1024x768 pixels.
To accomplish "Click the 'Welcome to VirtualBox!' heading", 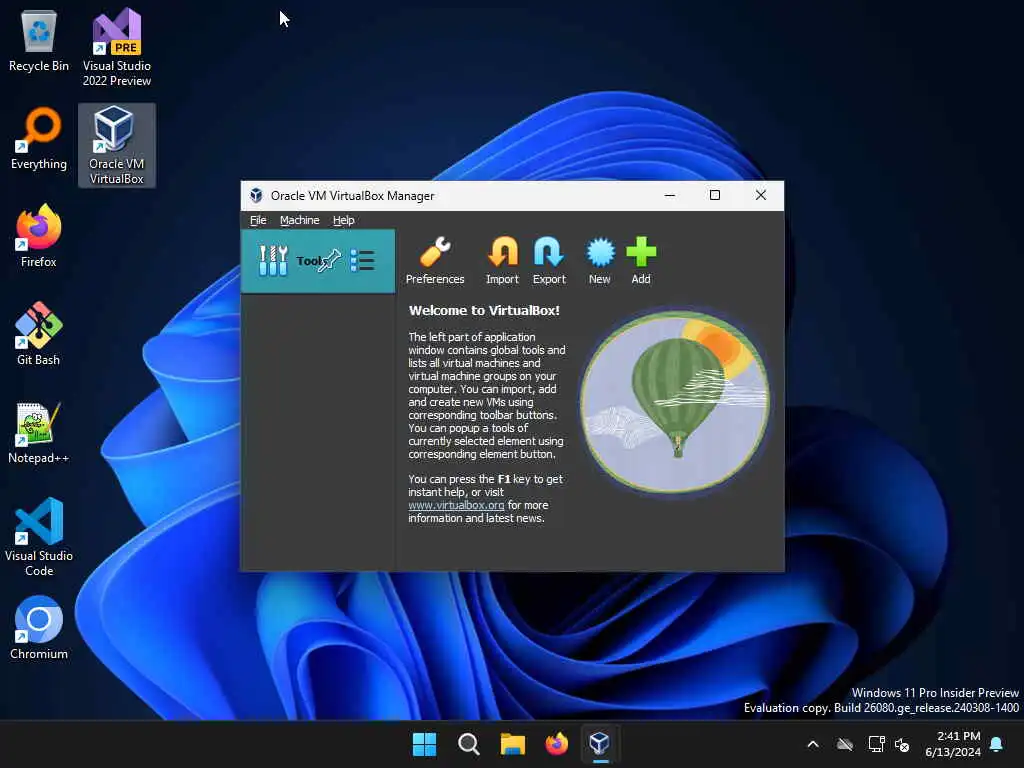I will pos(484,310).
